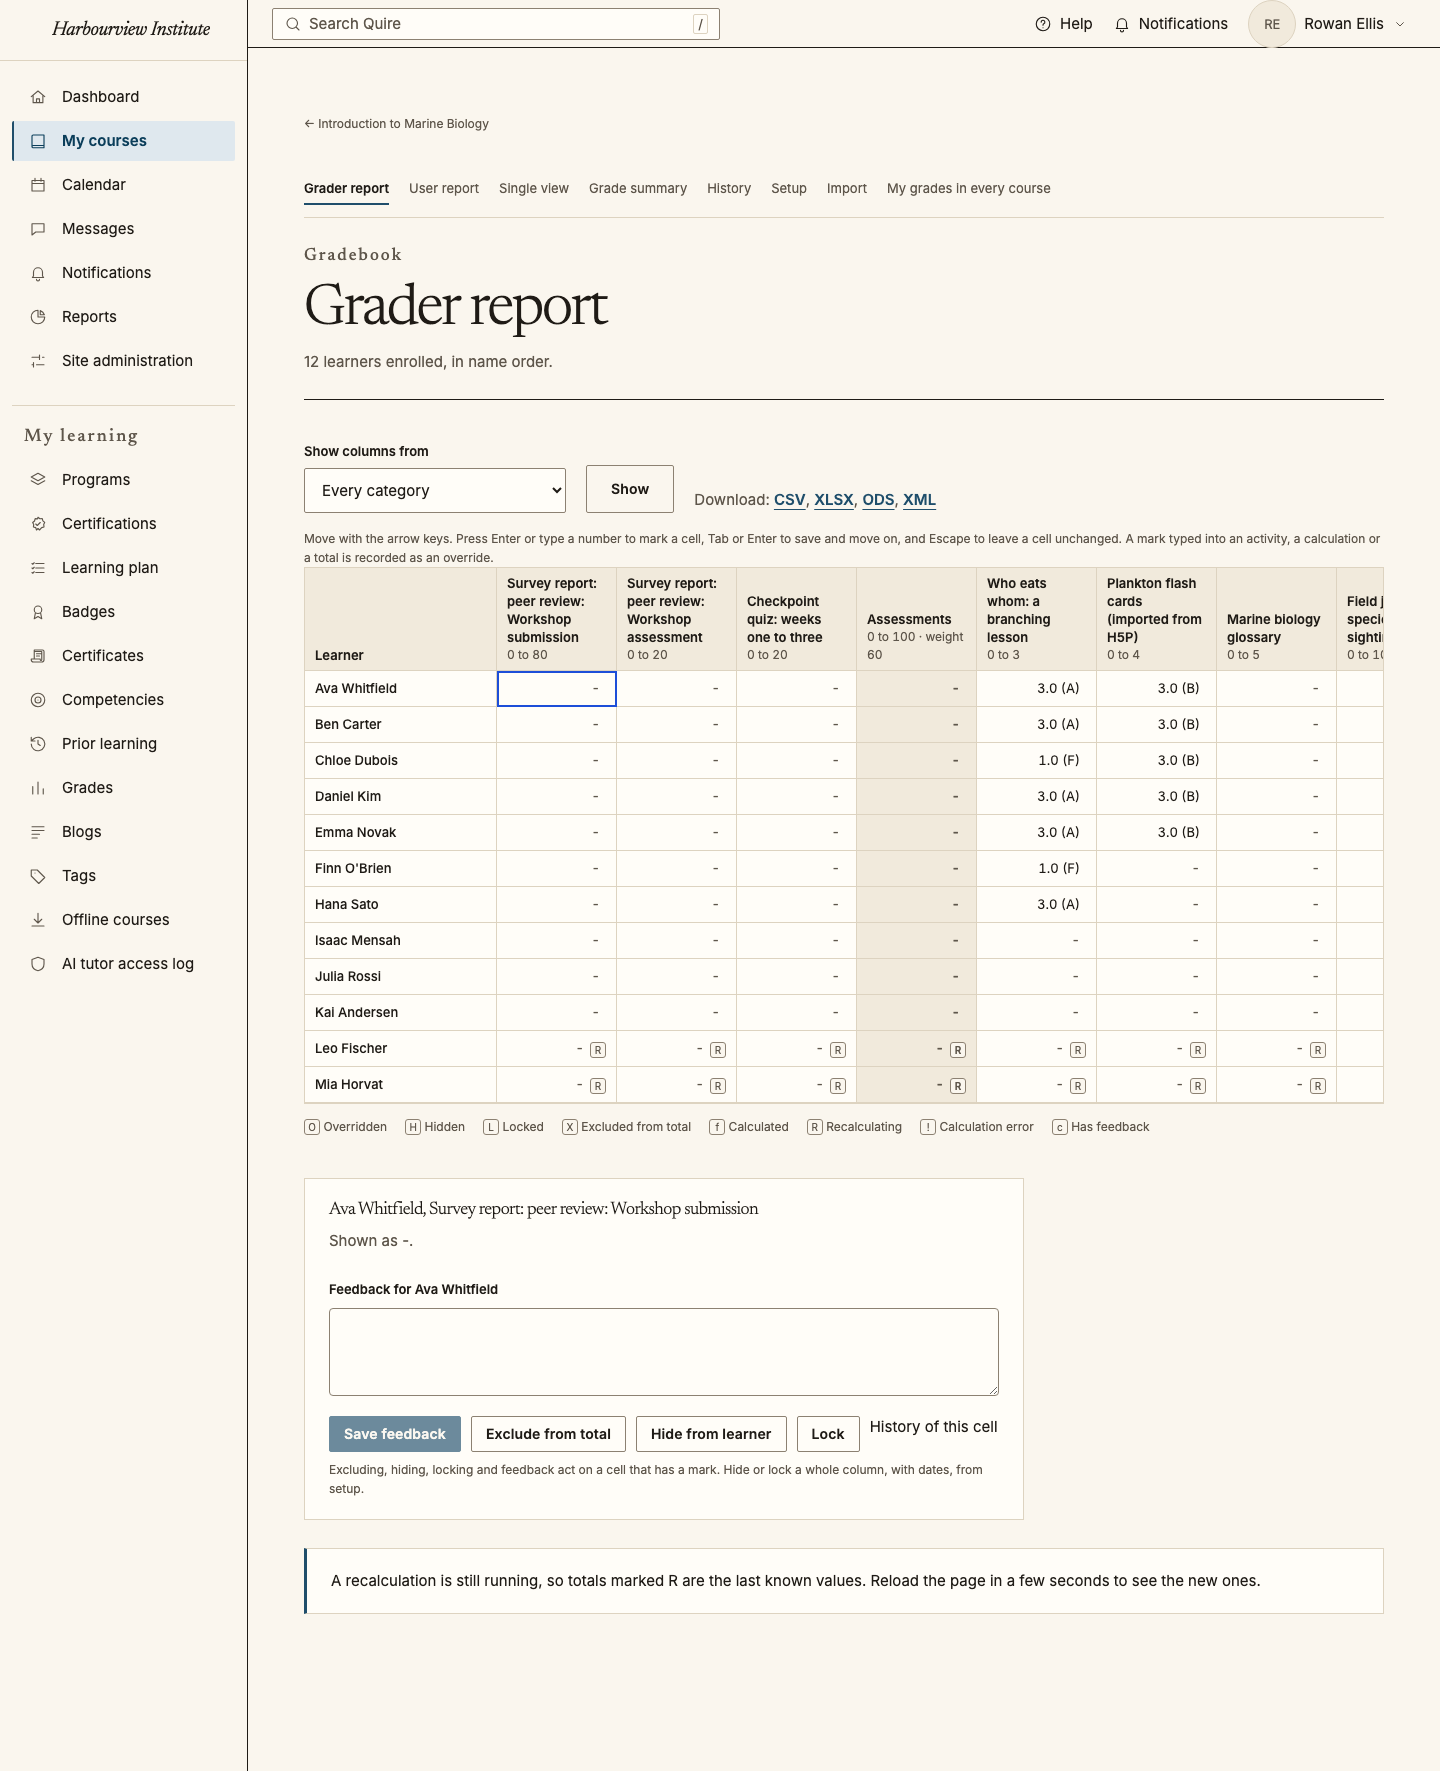Screen dimensions: 1440x1771
Task: Expand the Rowan Ellis account menu chevron
Action: pyautogui.click(x=1400, y=24)
